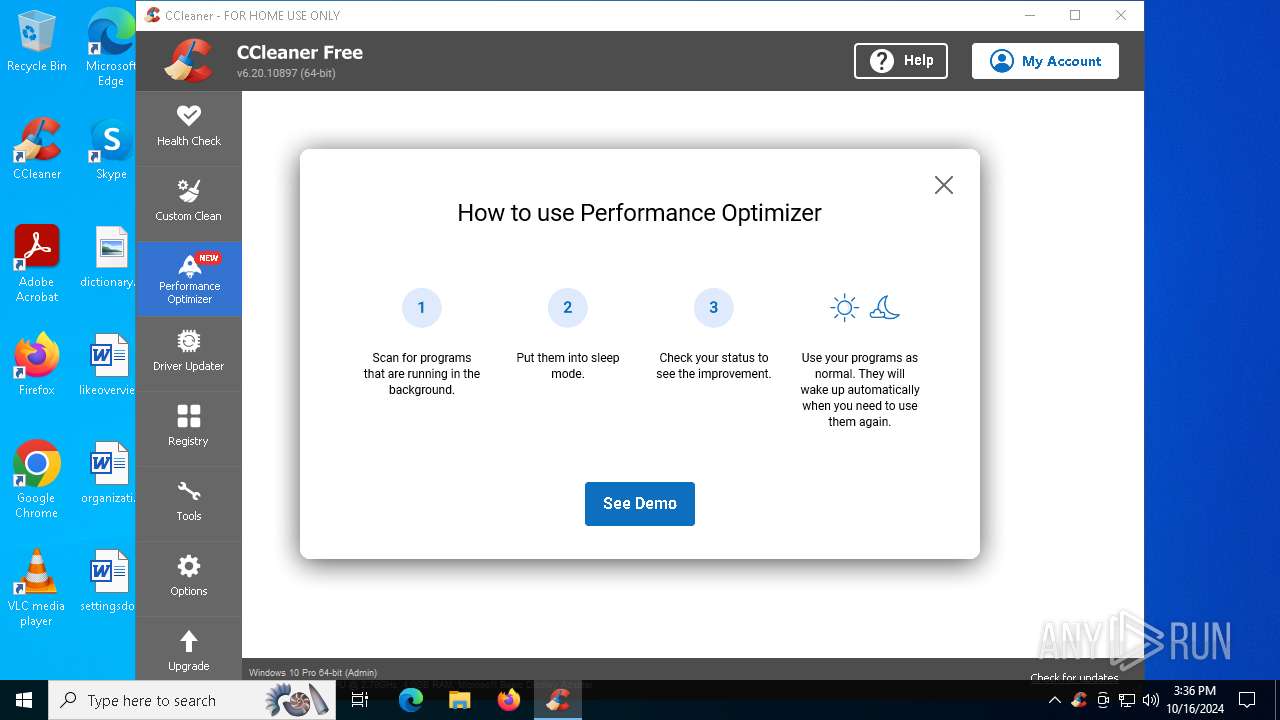Open Windows Start menu
This screenshot has width=1280, height=720.
(x=24, y=700)
